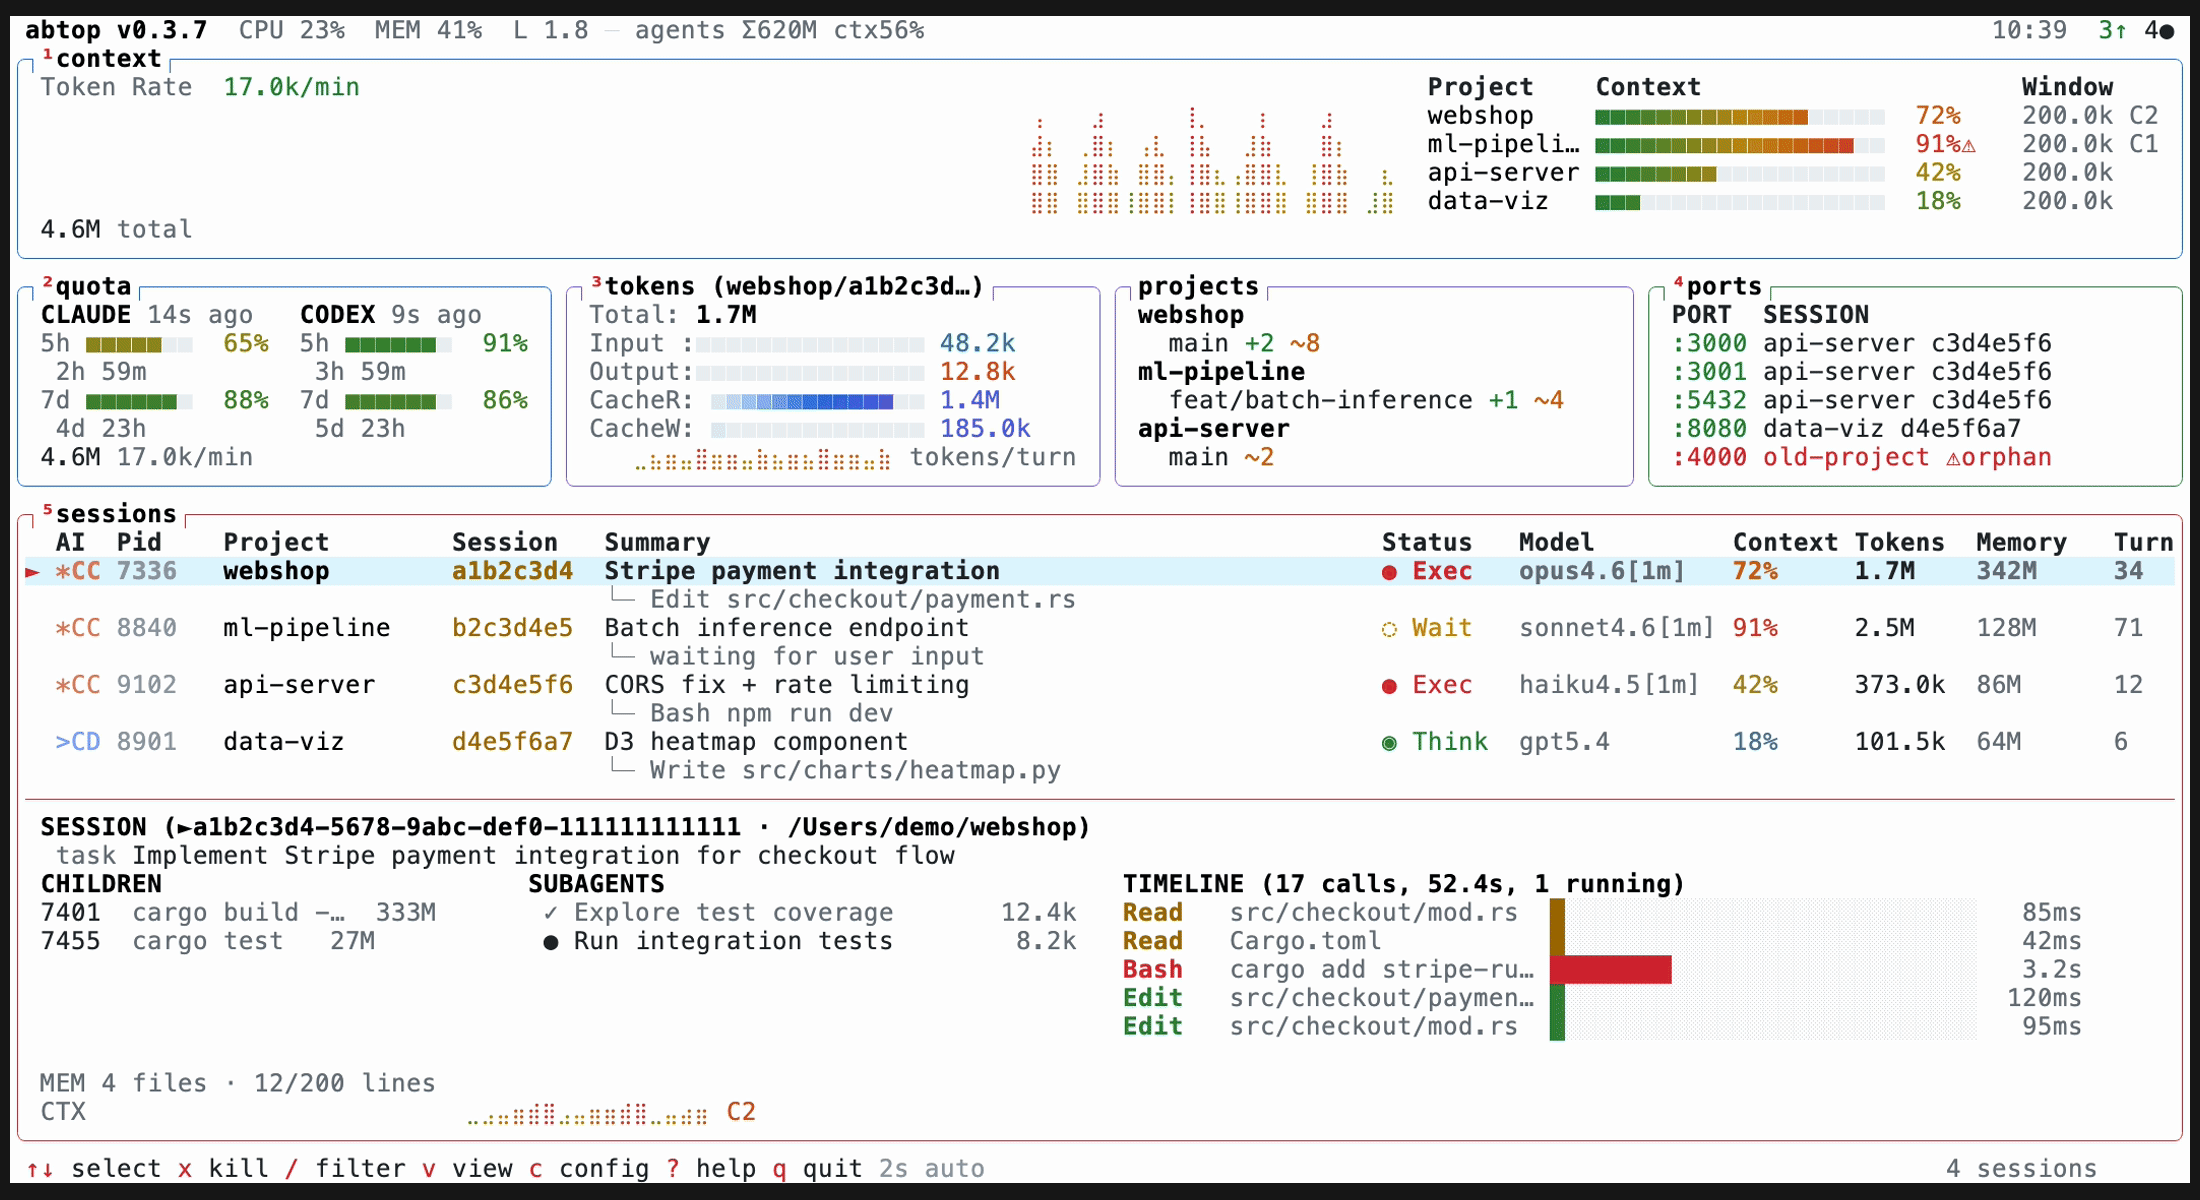Click the warning triangle next to 91% context
2200x1200 pixels.
[1969, 146]
